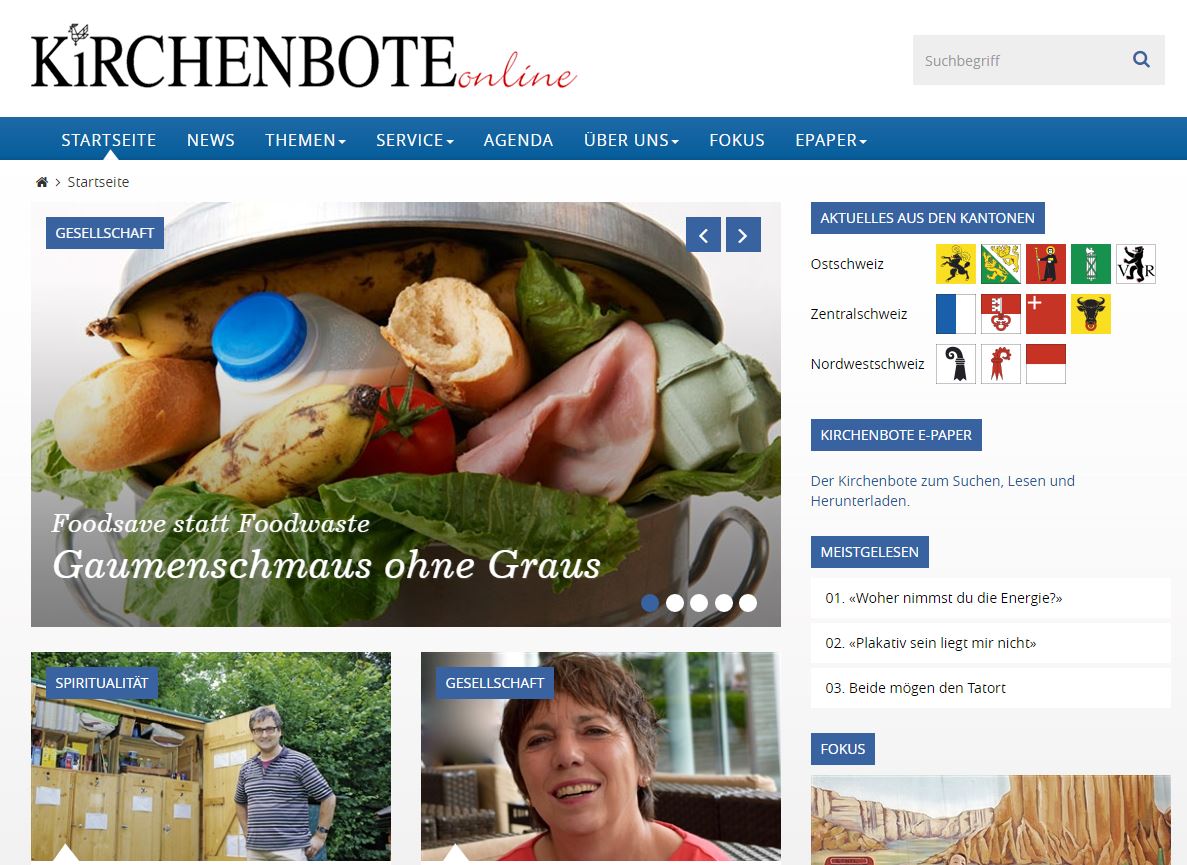
Task: Show previous slide with left arrow
Action: [x=703, y=235]
